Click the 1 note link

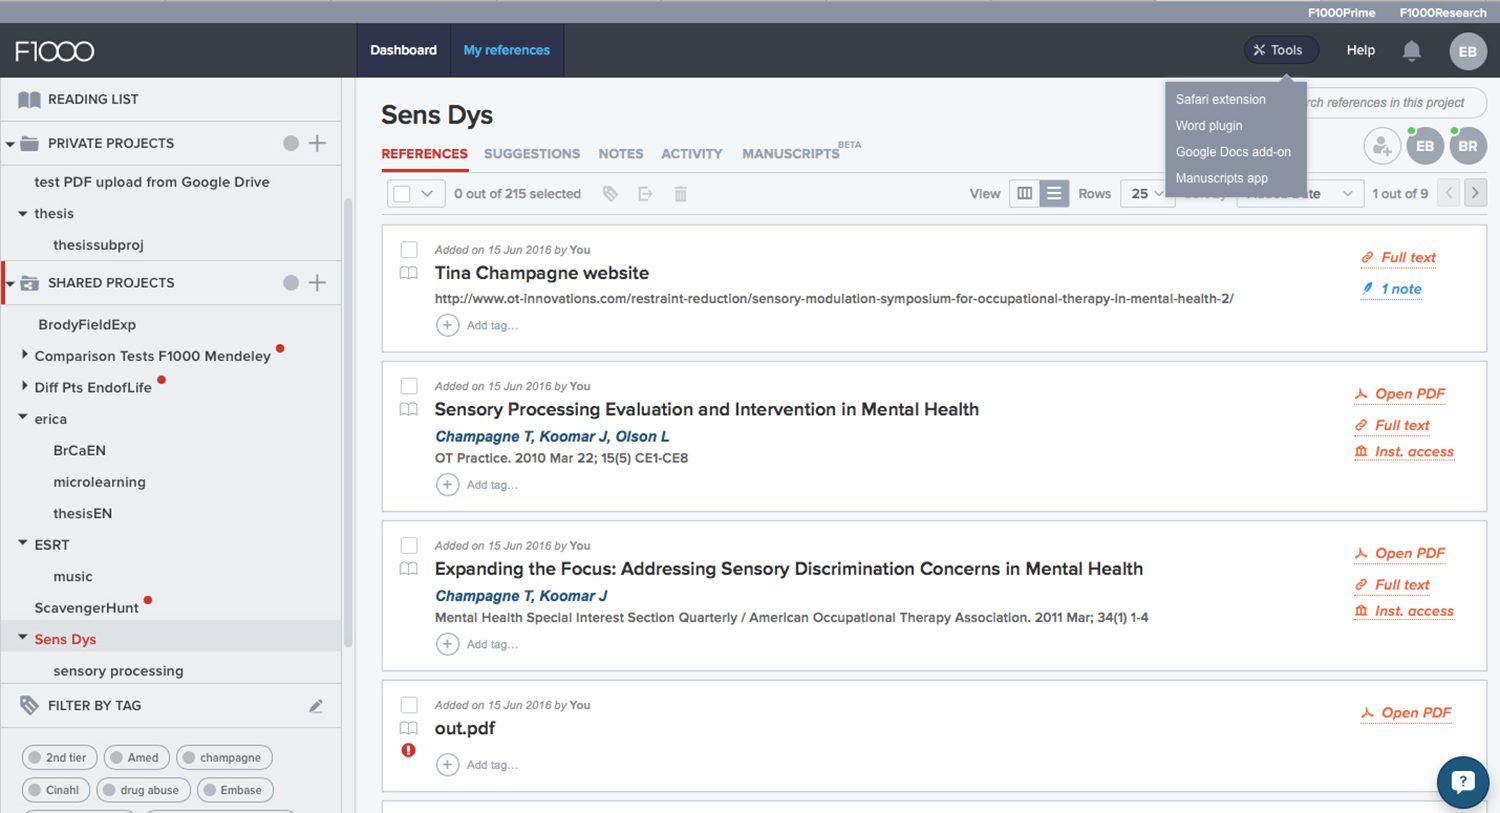(1400, 289)
